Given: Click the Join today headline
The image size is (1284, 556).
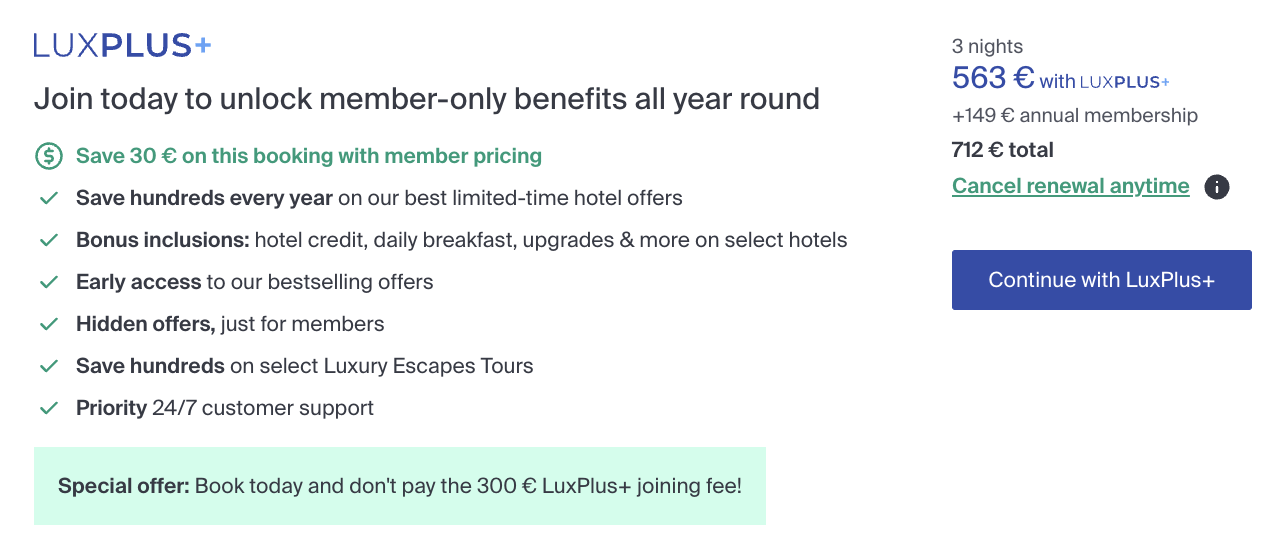Looking at the screenshot, I should click(427, 99).
